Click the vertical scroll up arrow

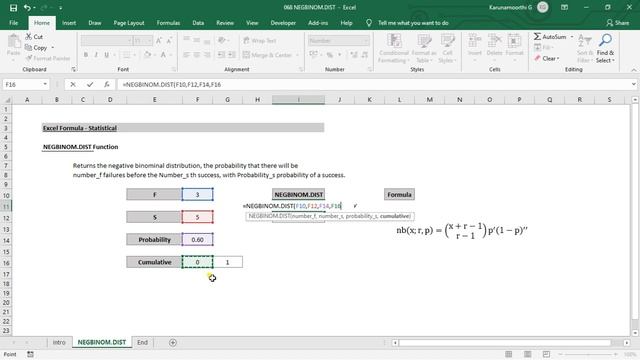pos(635,100)
